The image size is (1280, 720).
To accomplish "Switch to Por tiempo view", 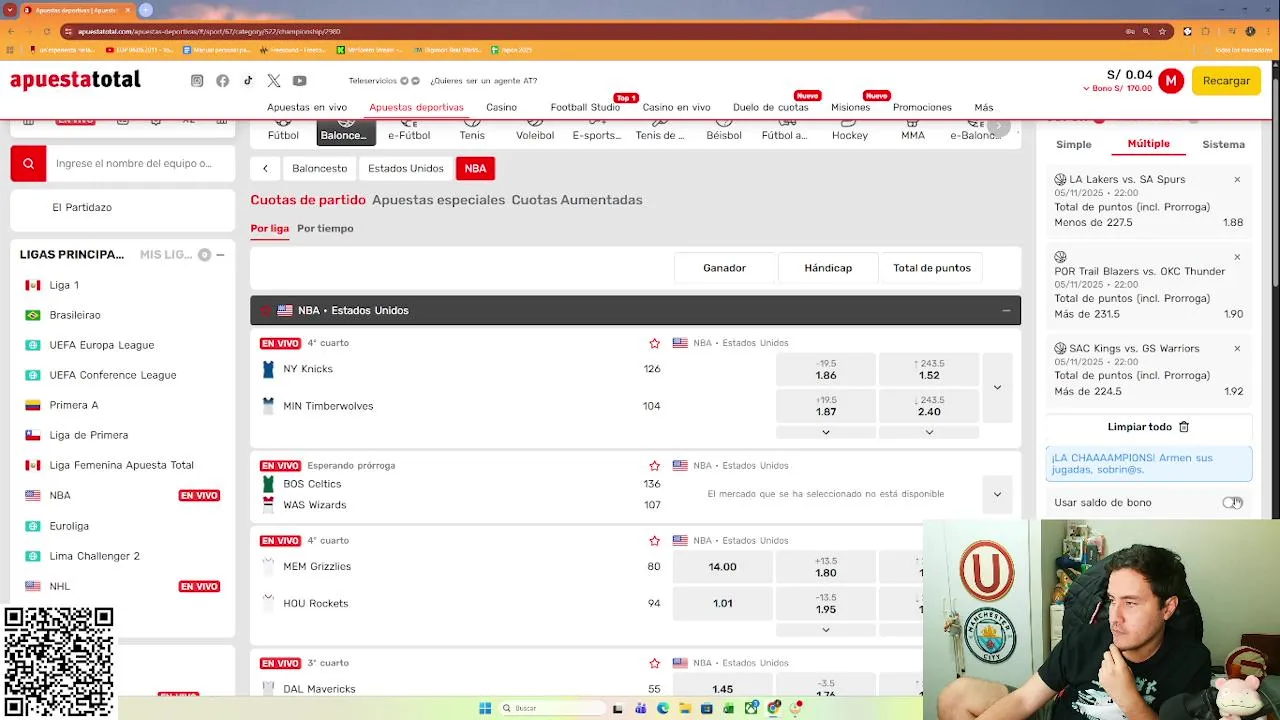I will 325,229.
